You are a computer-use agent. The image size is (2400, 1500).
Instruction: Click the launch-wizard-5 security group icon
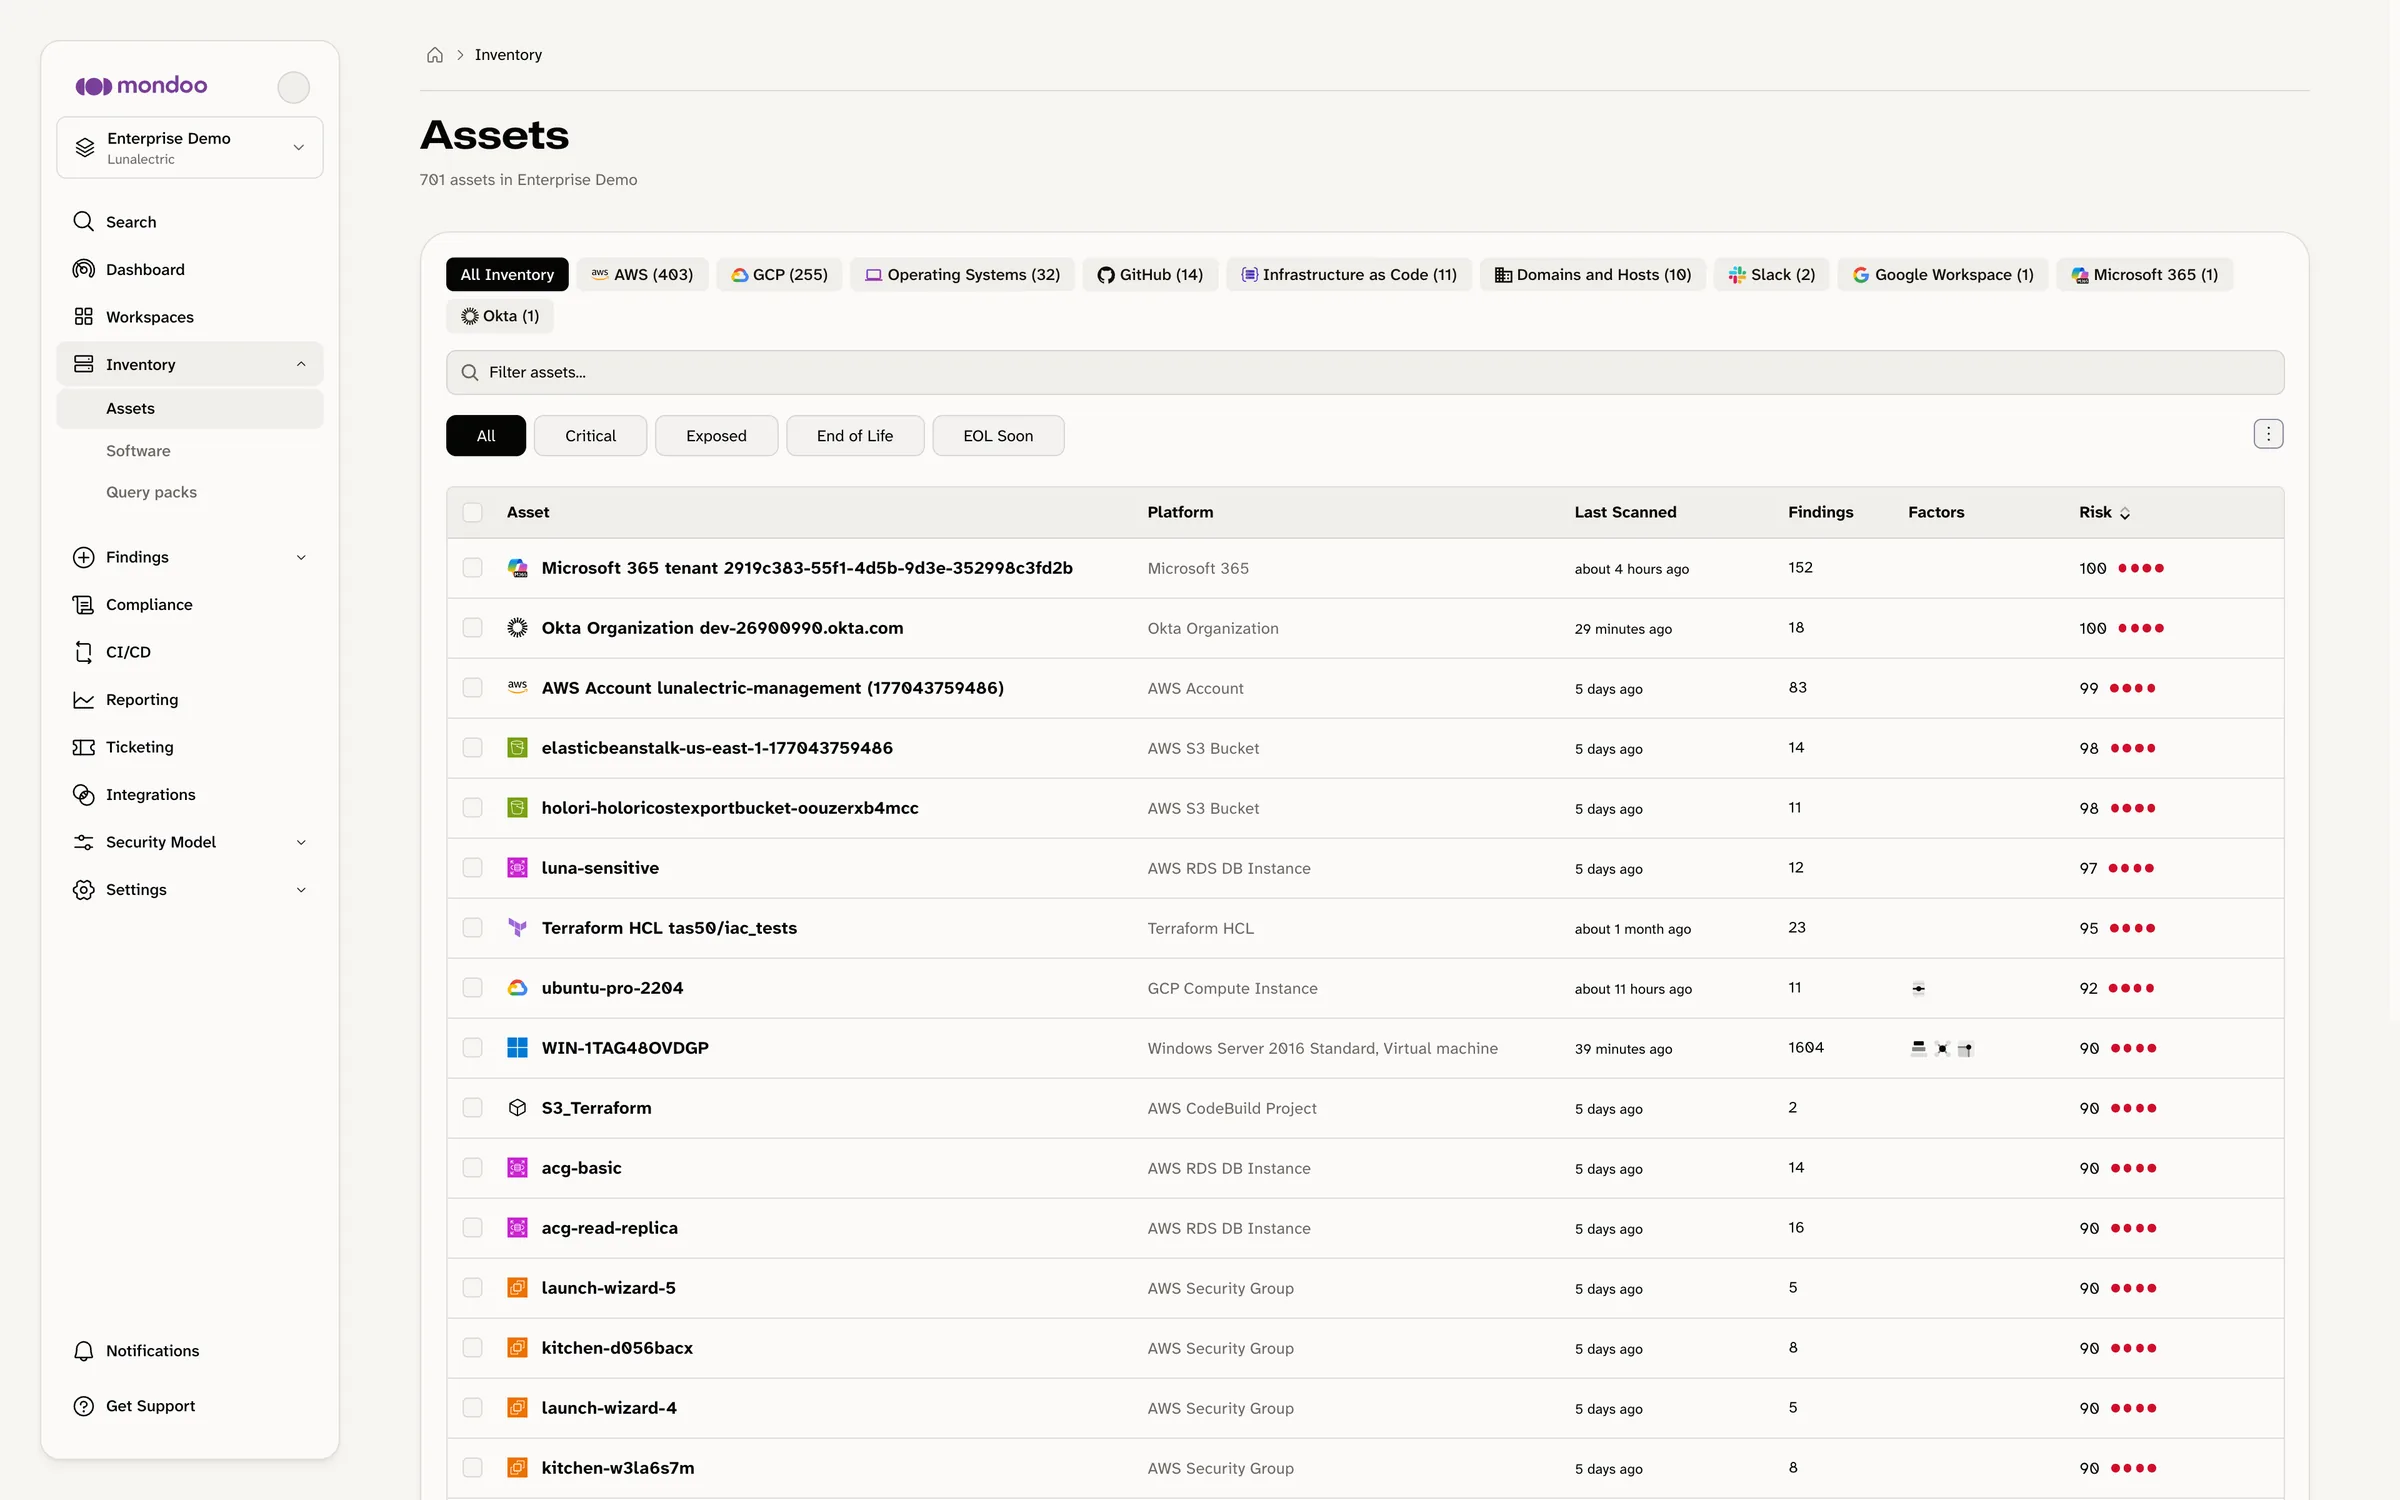(517, 1288)
